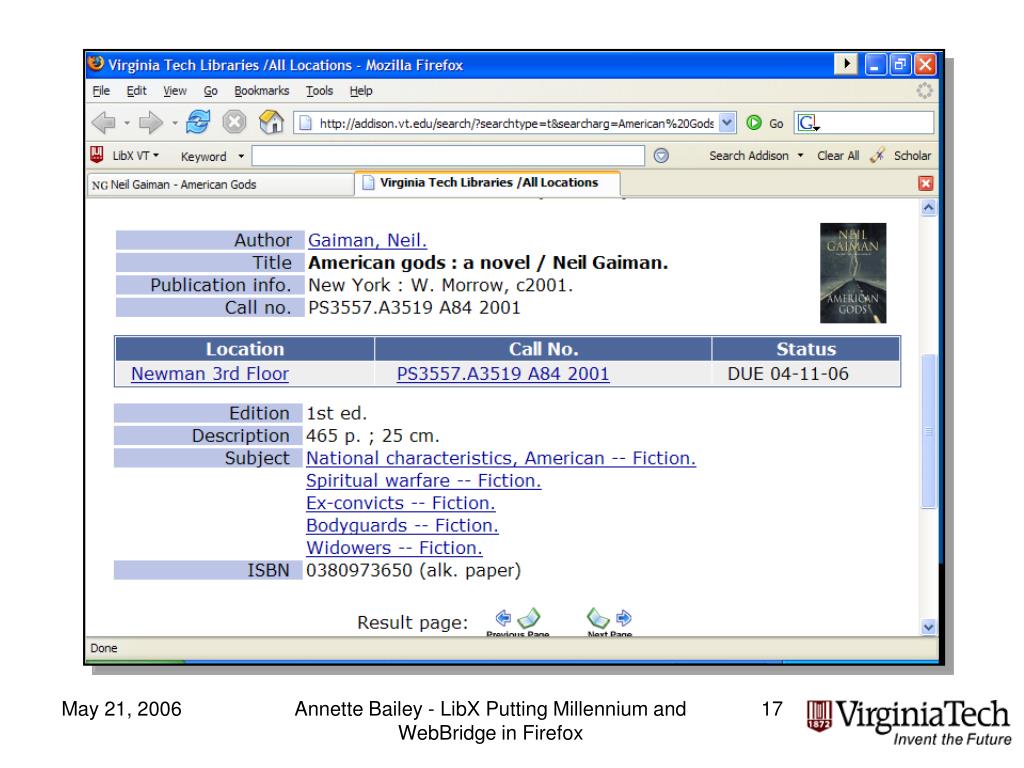Click Widowers -- Fiction subject link
Screen dimensions: 1024x768
394,548
